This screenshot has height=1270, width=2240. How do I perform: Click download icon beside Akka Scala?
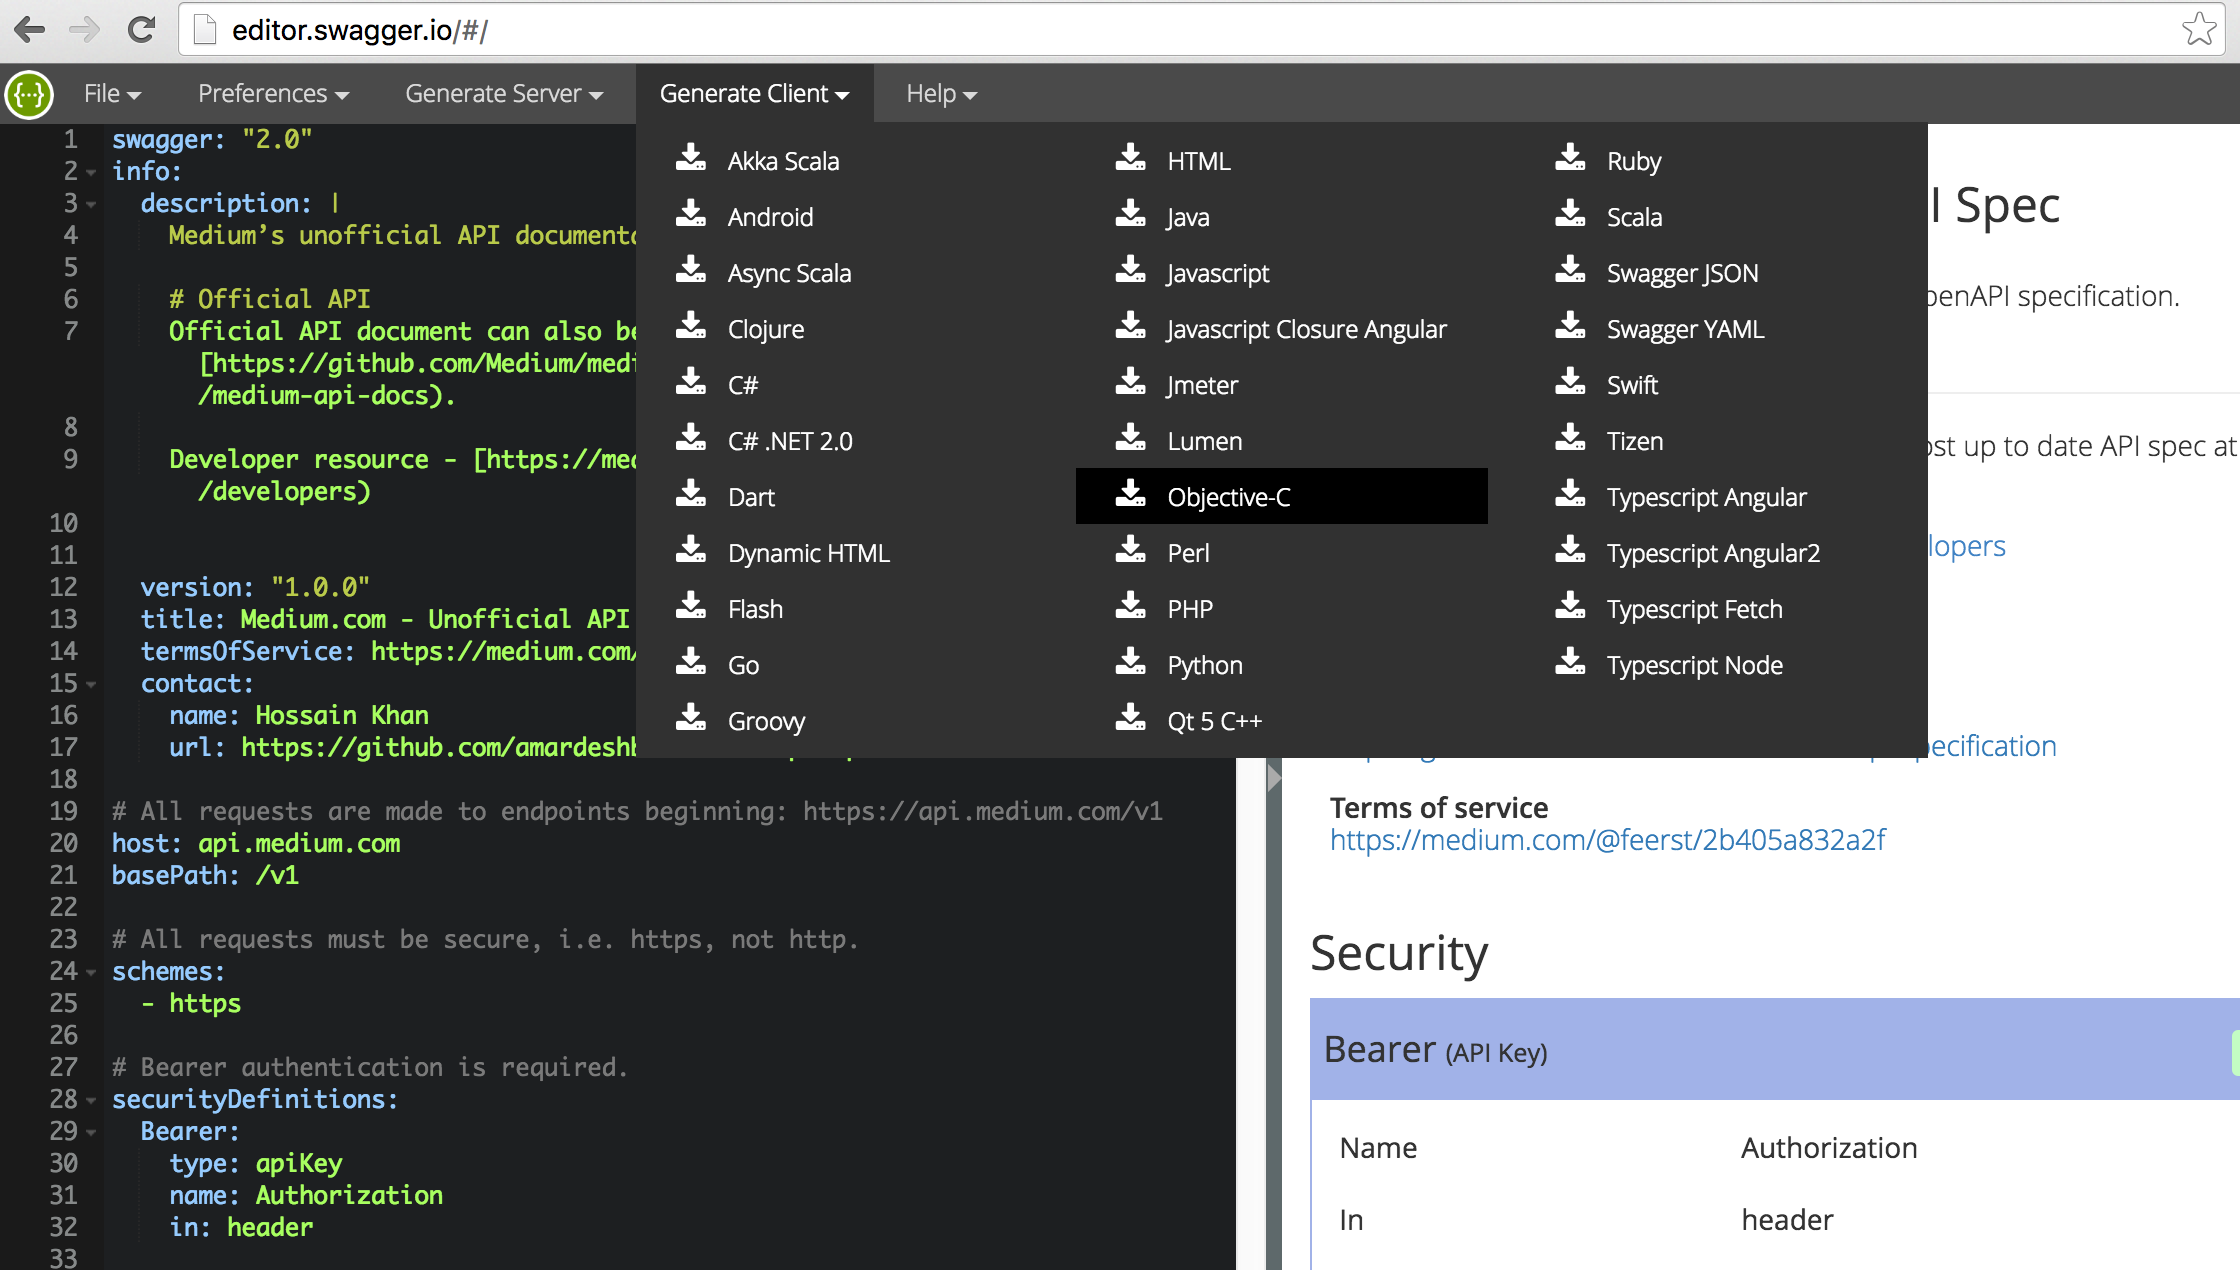(691, 157)
